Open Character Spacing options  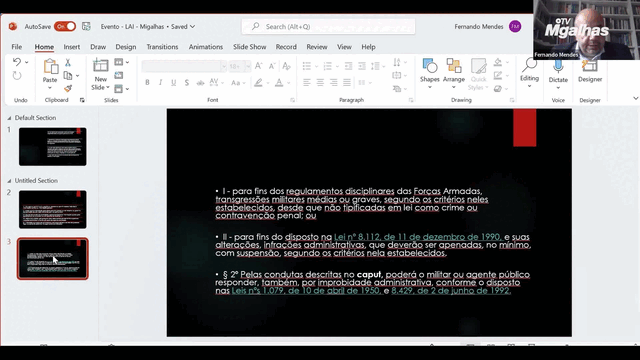[216, 83]
